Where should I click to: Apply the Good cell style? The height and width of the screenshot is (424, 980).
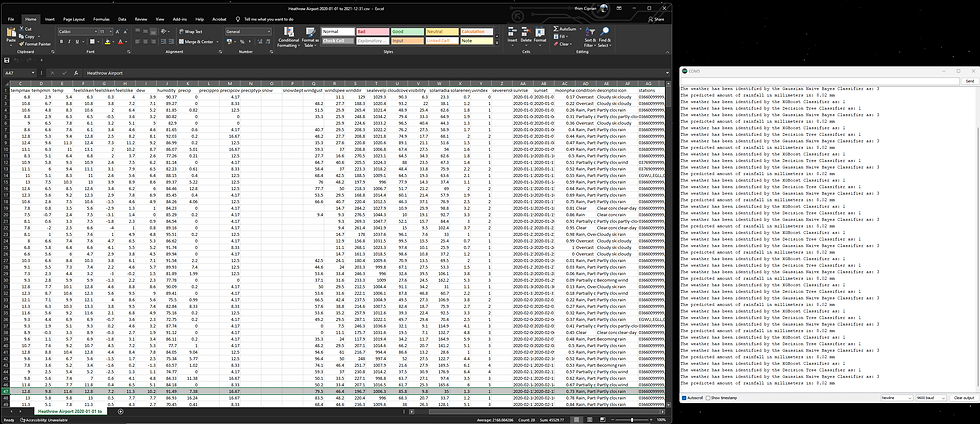point(406,31)
